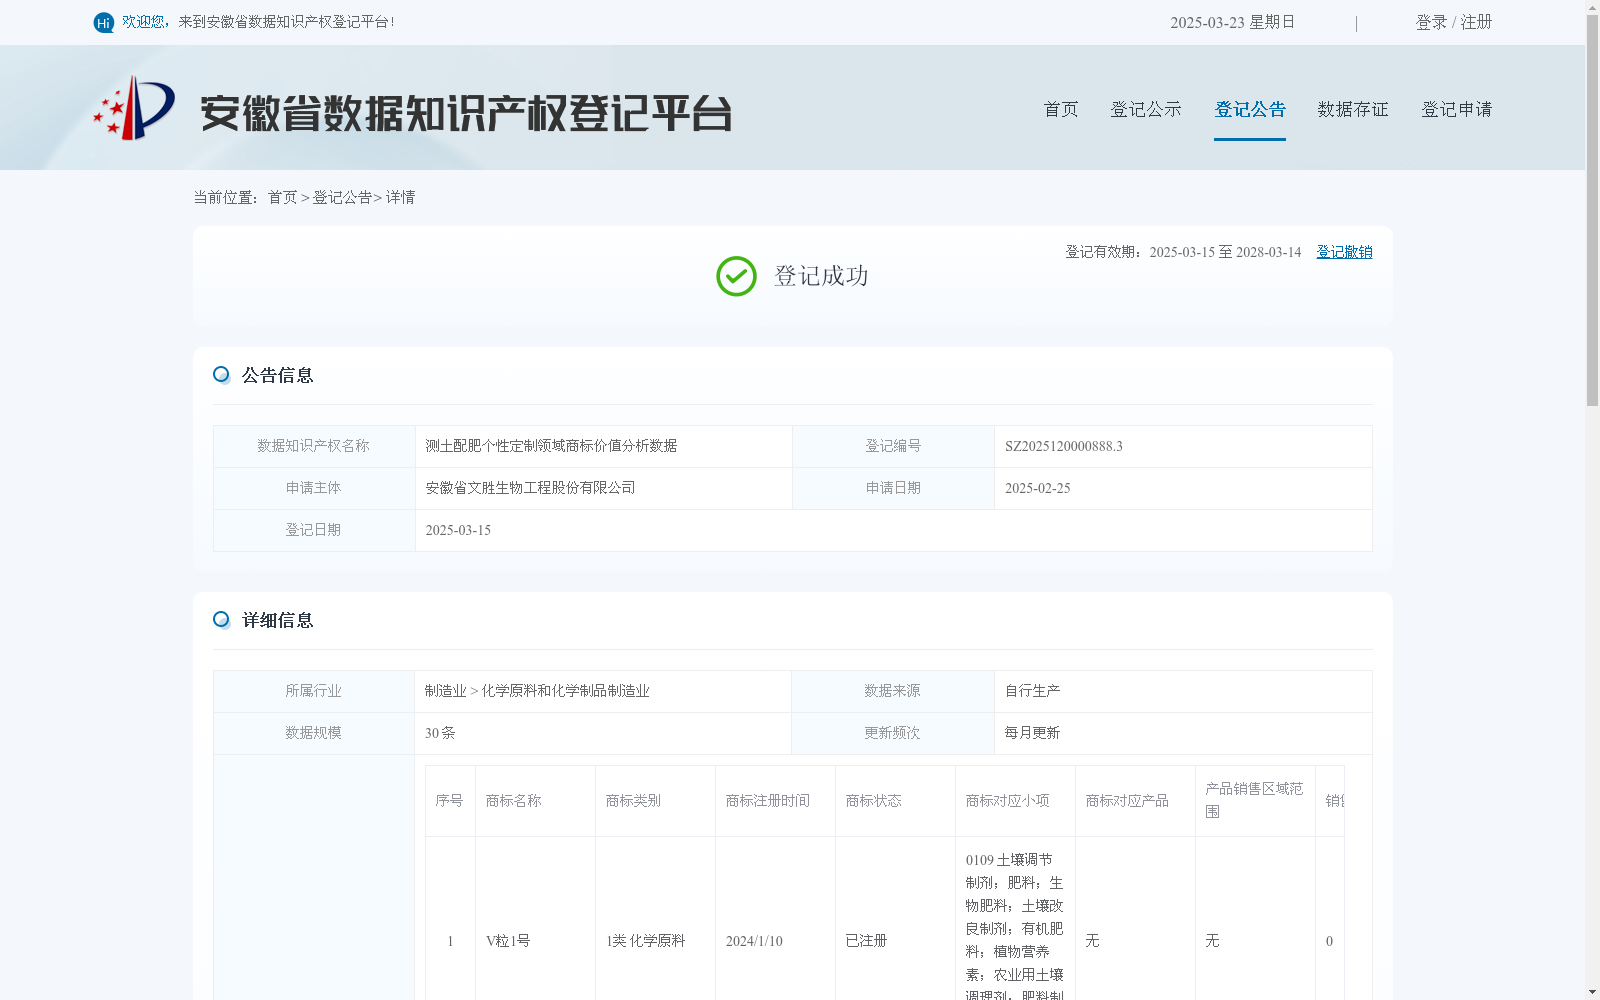Select the application date 2025-02-25

click(x=1038, y=488)
